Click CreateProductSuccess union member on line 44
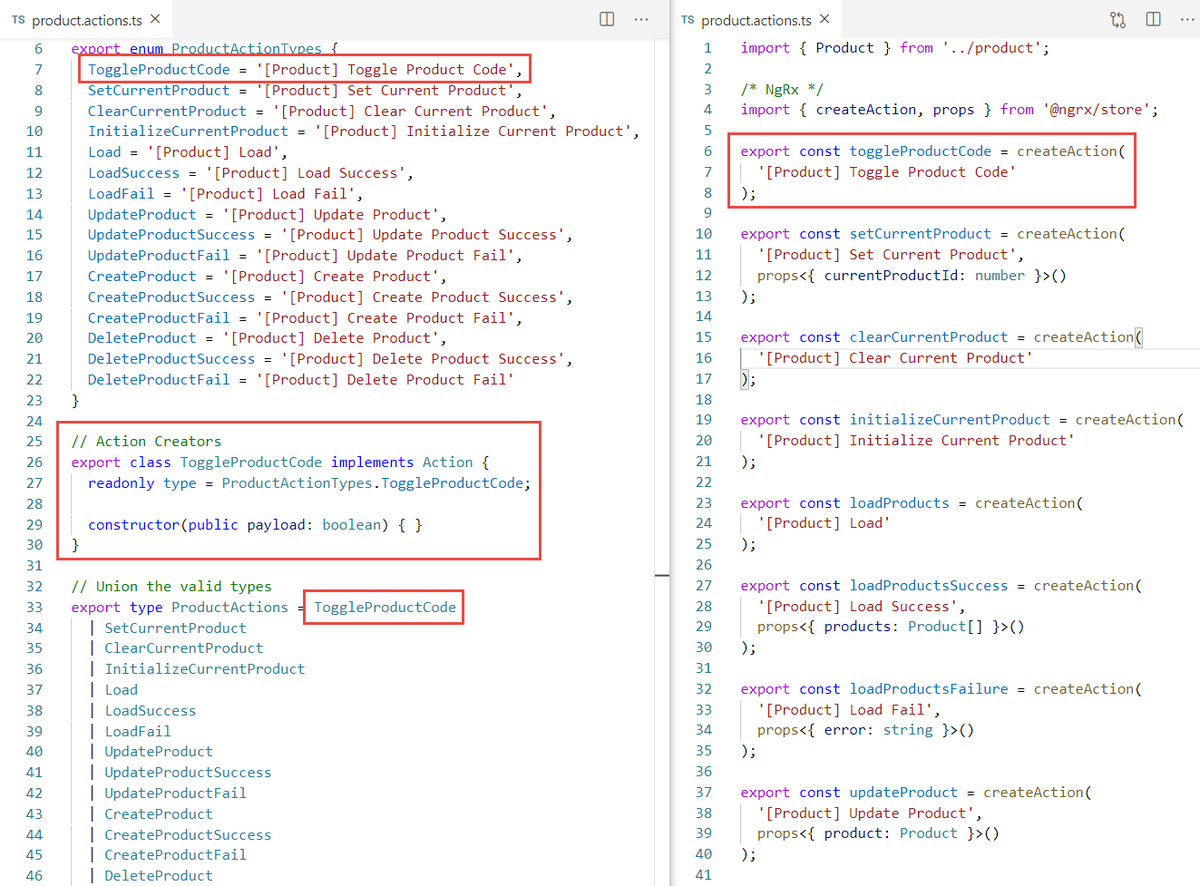 pyautogui.click(x=188, y=835)
